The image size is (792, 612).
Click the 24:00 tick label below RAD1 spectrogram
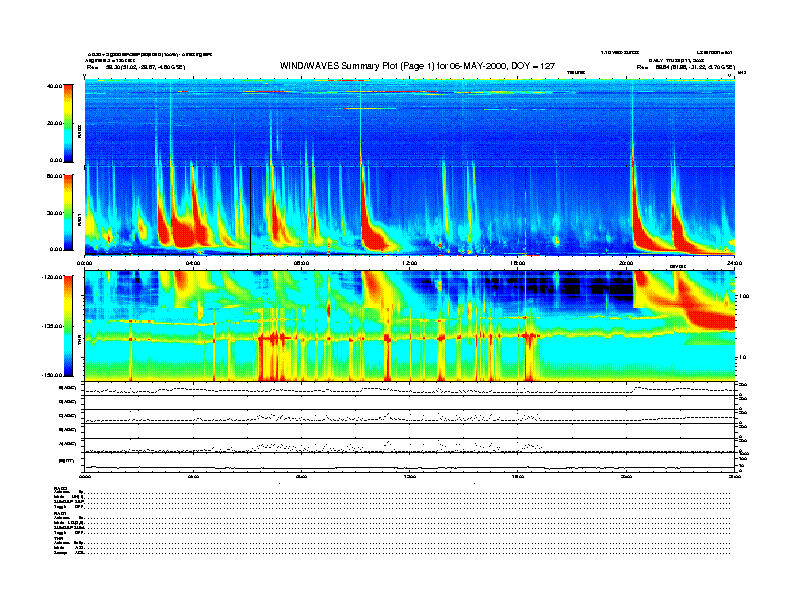click(734, 263)
